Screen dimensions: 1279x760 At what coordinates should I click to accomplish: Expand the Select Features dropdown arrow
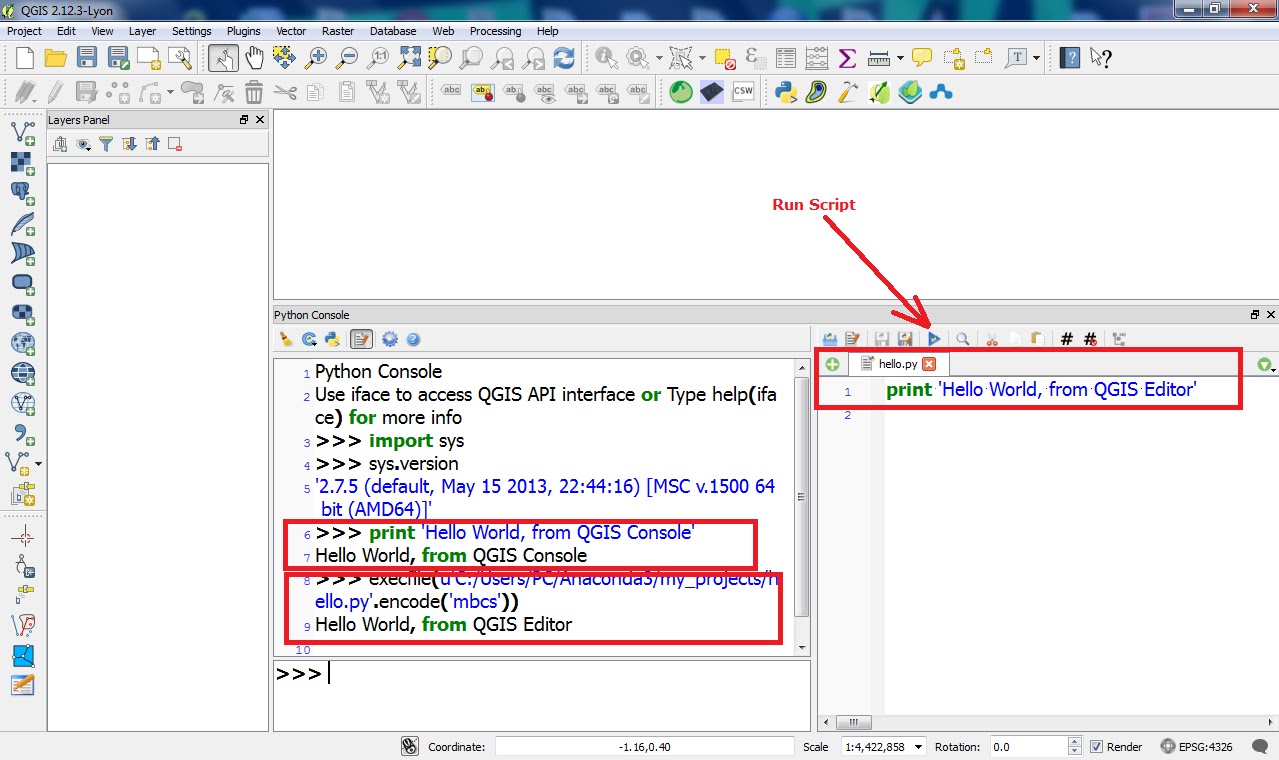click(703, 58)
